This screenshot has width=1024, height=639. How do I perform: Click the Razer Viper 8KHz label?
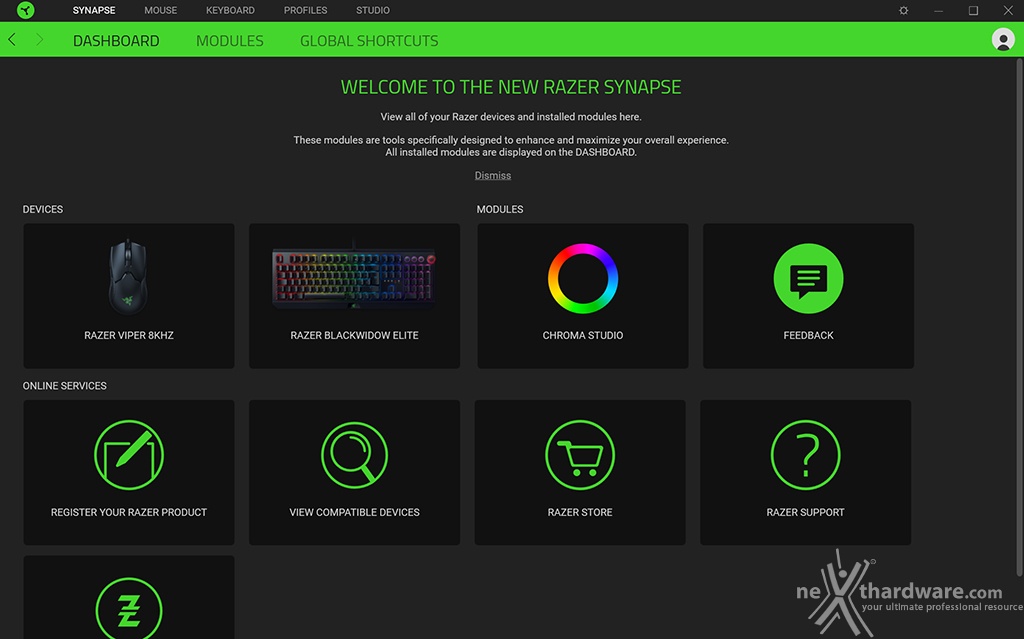point(129,335)
